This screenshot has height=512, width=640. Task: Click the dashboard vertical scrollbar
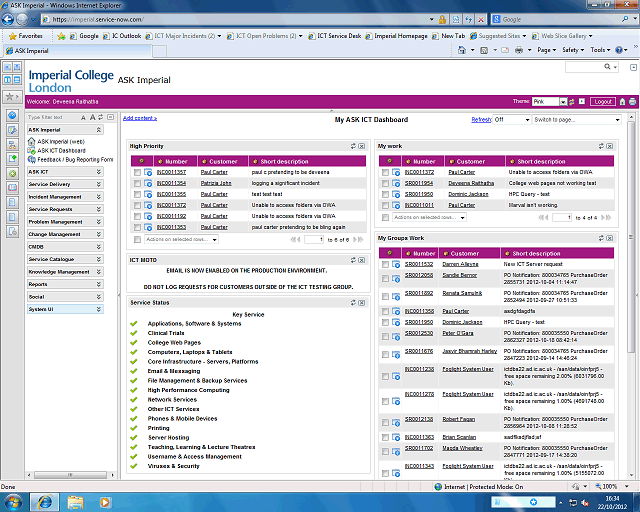632,300
